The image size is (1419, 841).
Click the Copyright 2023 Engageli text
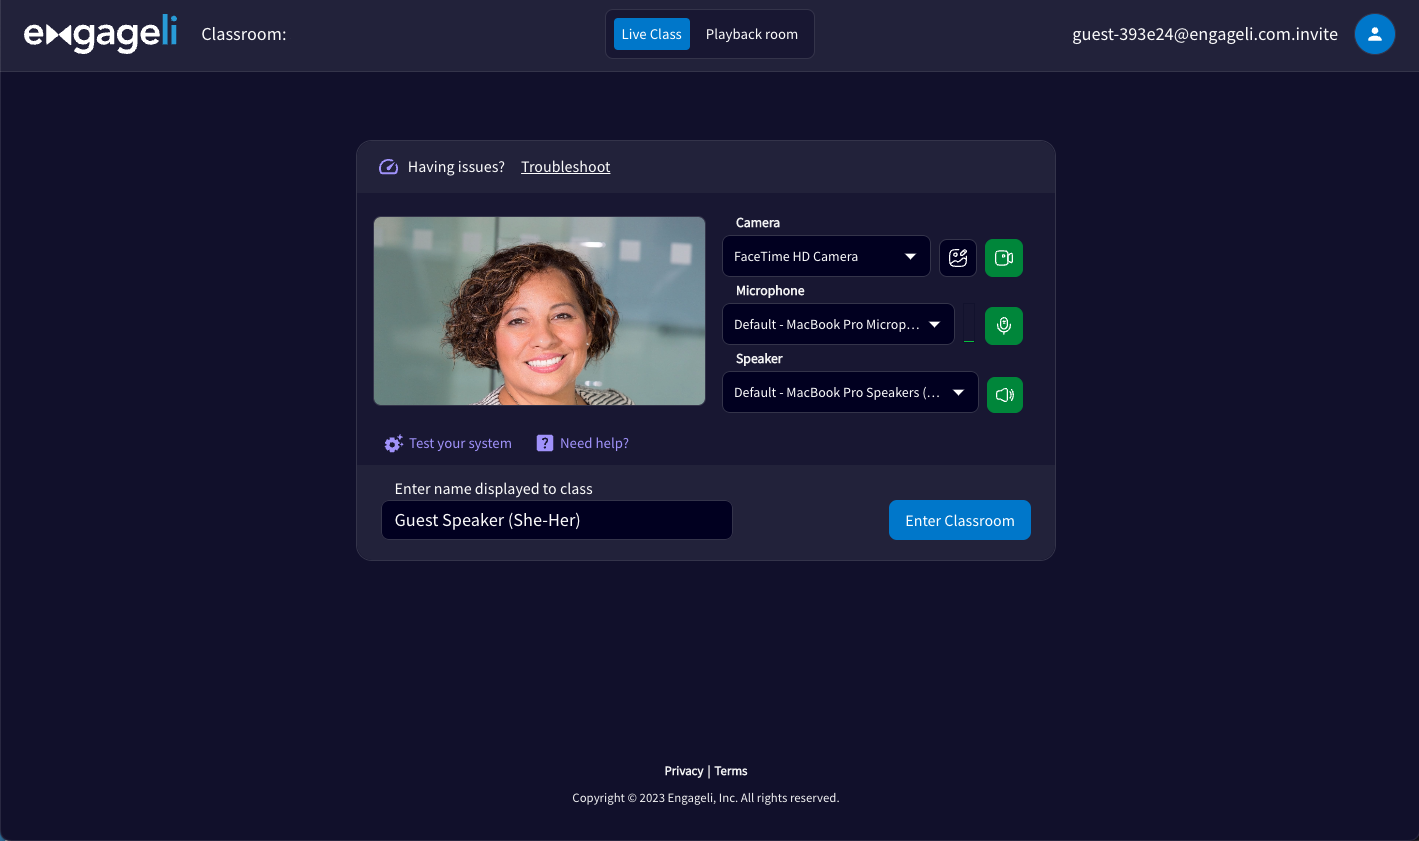(x=706, y=798)
